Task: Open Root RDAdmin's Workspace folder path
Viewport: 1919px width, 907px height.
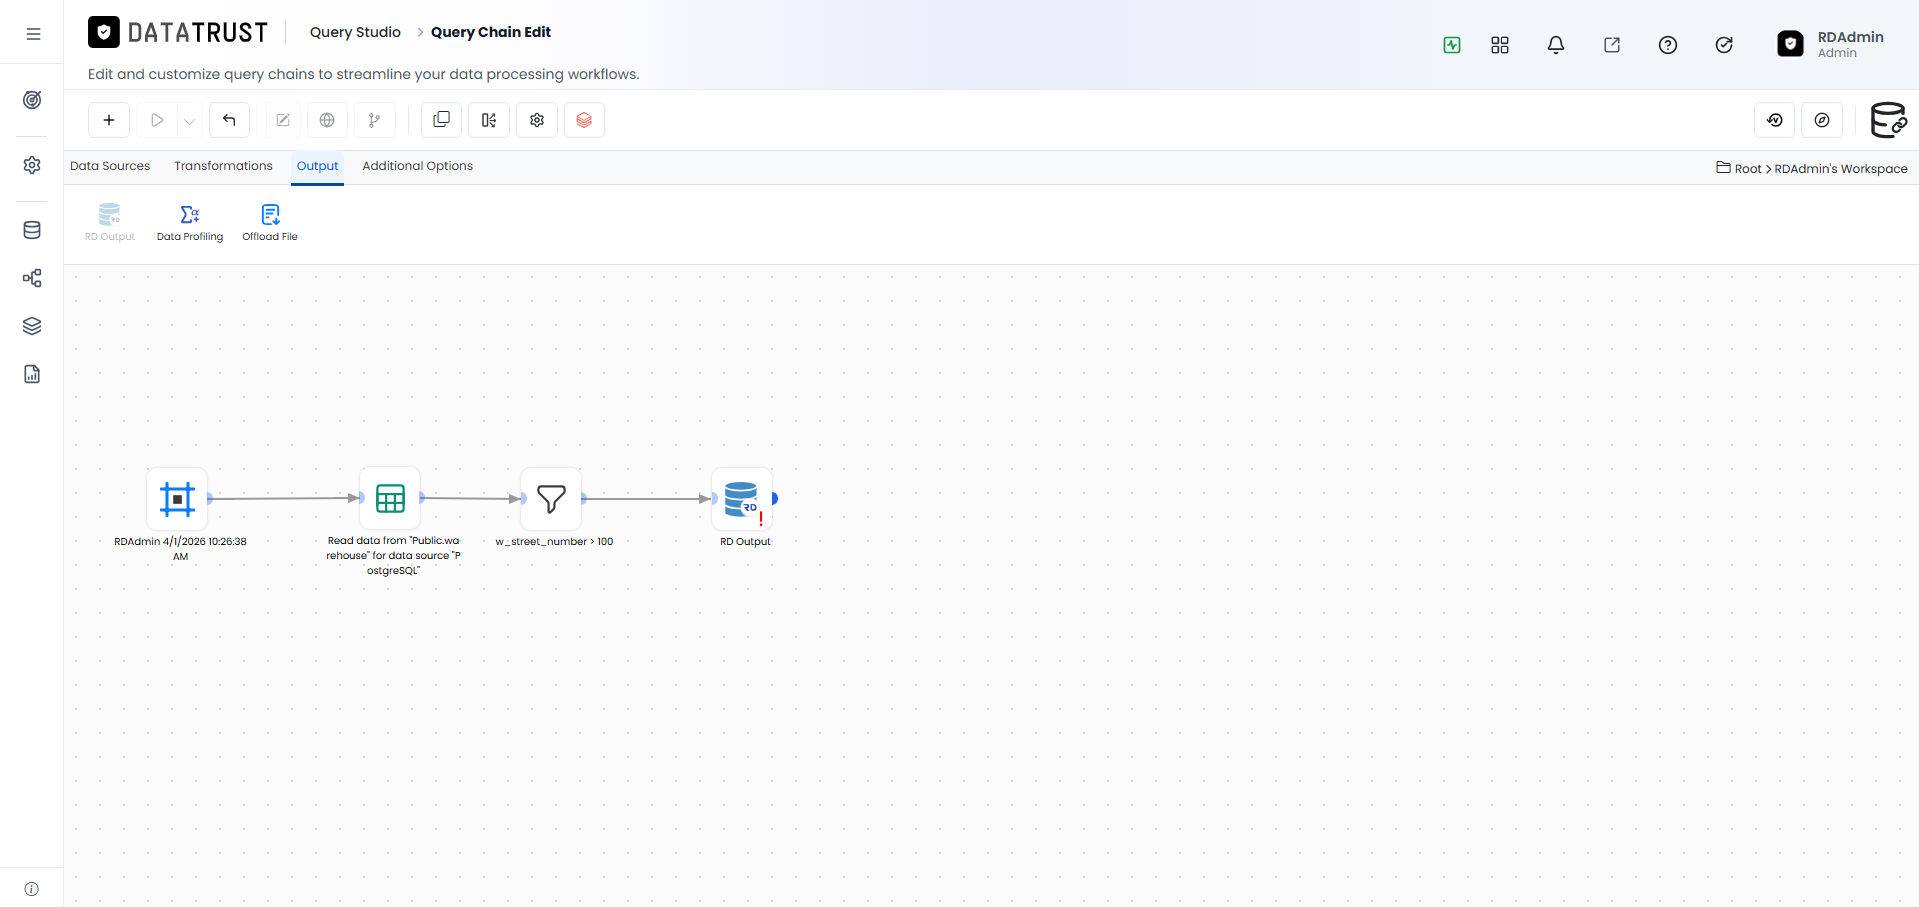Action: click(x=1811, y=168)
